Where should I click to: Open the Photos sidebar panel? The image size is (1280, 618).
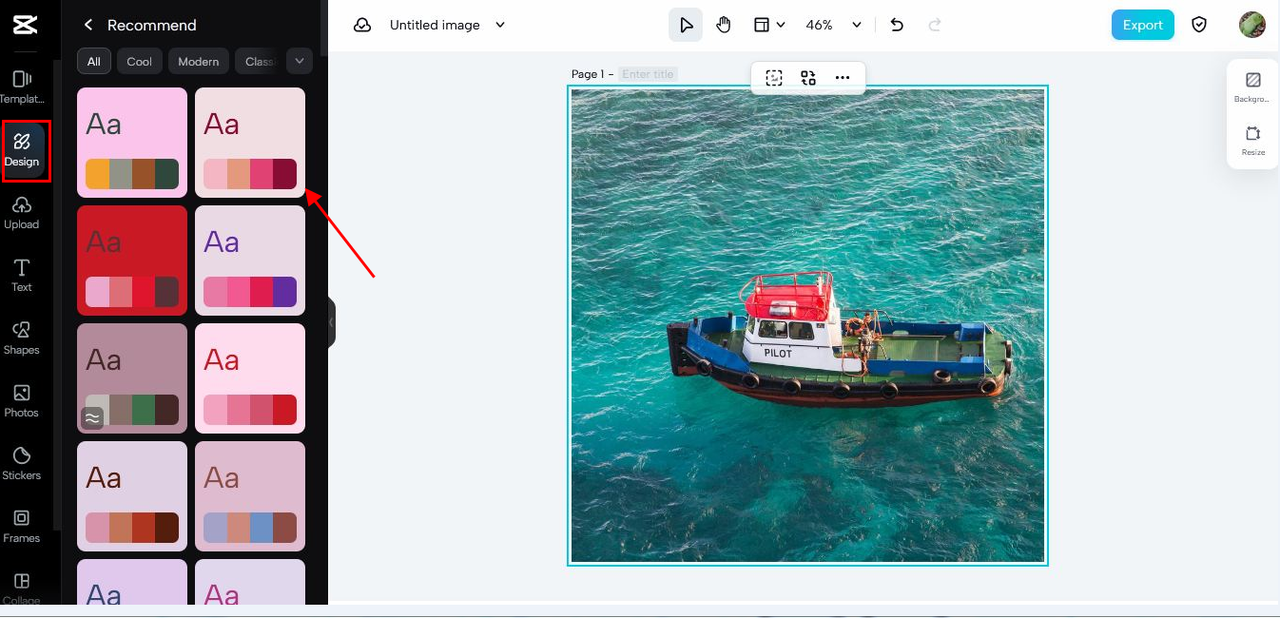pos(22,401)
